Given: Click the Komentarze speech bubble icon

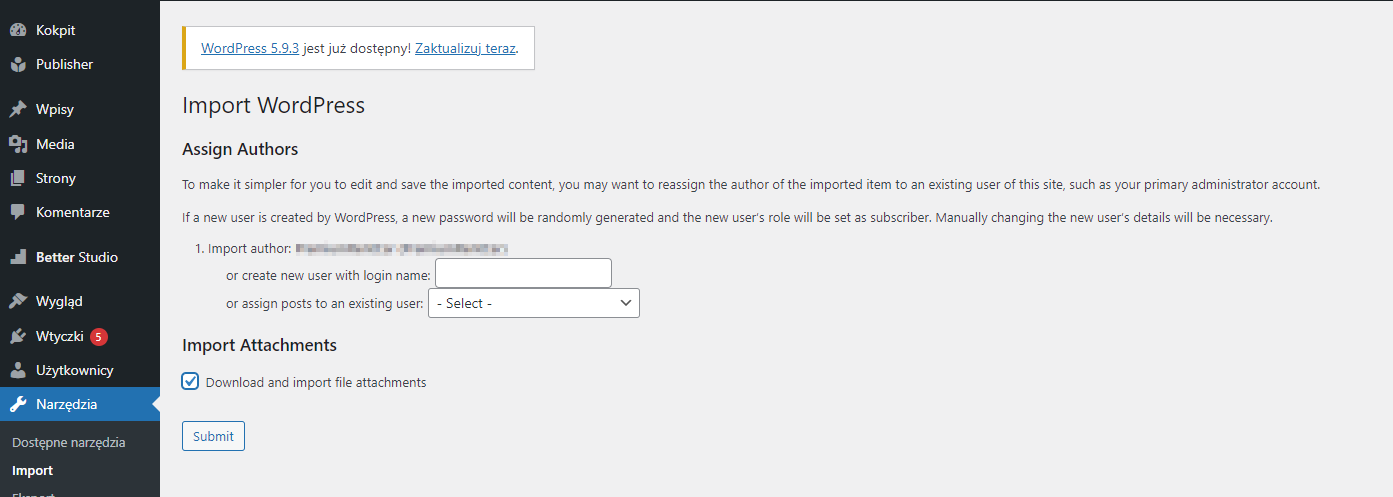Looking at the screenshot, I should pos(18,212).
